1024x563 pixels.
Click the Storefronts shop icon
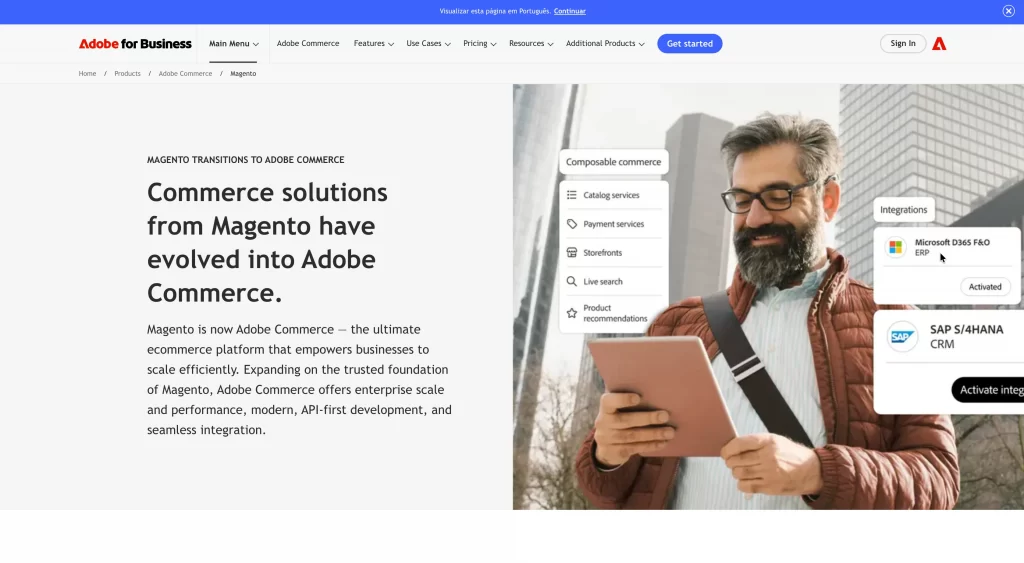pos(571,253)
